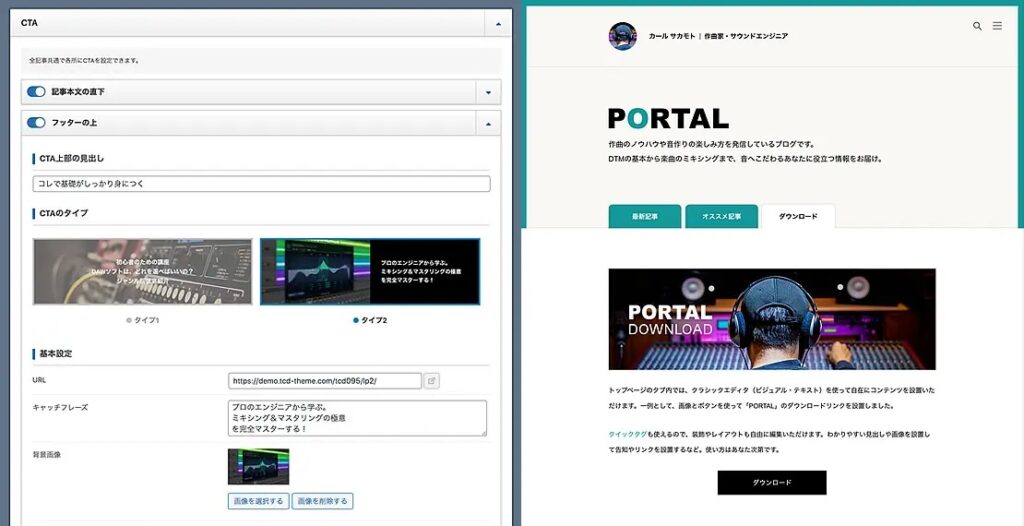The height and width of the screenshot is (526, 1024).
Task: Expand the 記事本文の直下 section arrow
Action: (x=488, y=92)
